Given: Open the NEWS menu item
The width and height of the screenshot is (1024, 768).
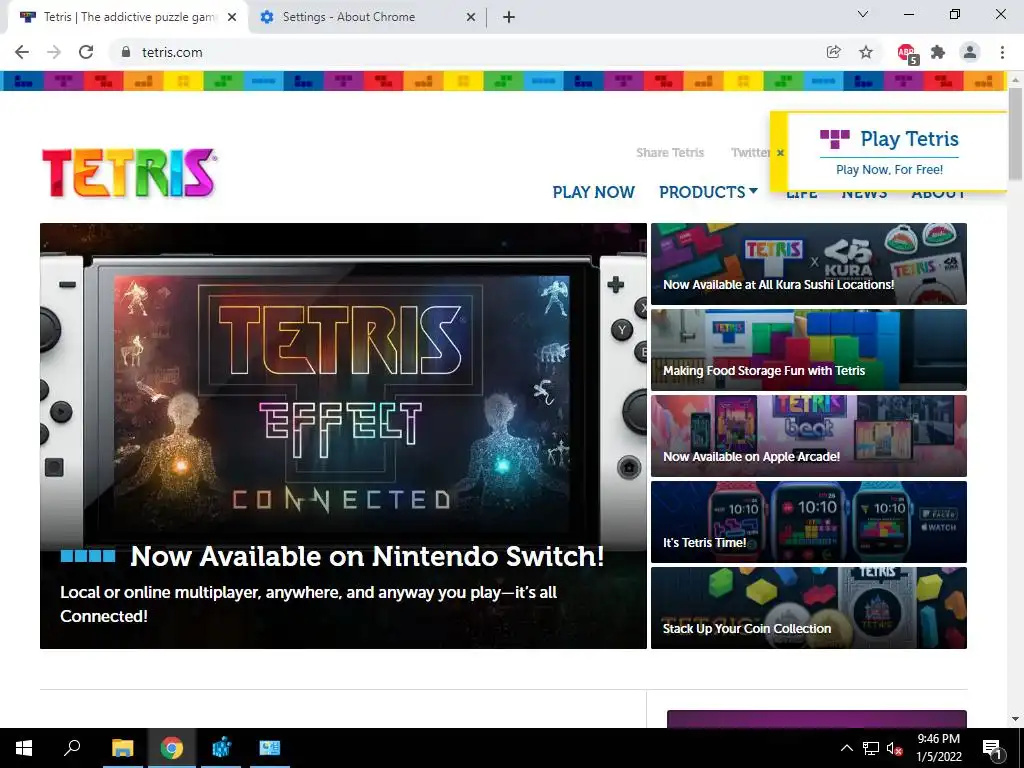Looking at the screenshot, I should pos(863,195).
